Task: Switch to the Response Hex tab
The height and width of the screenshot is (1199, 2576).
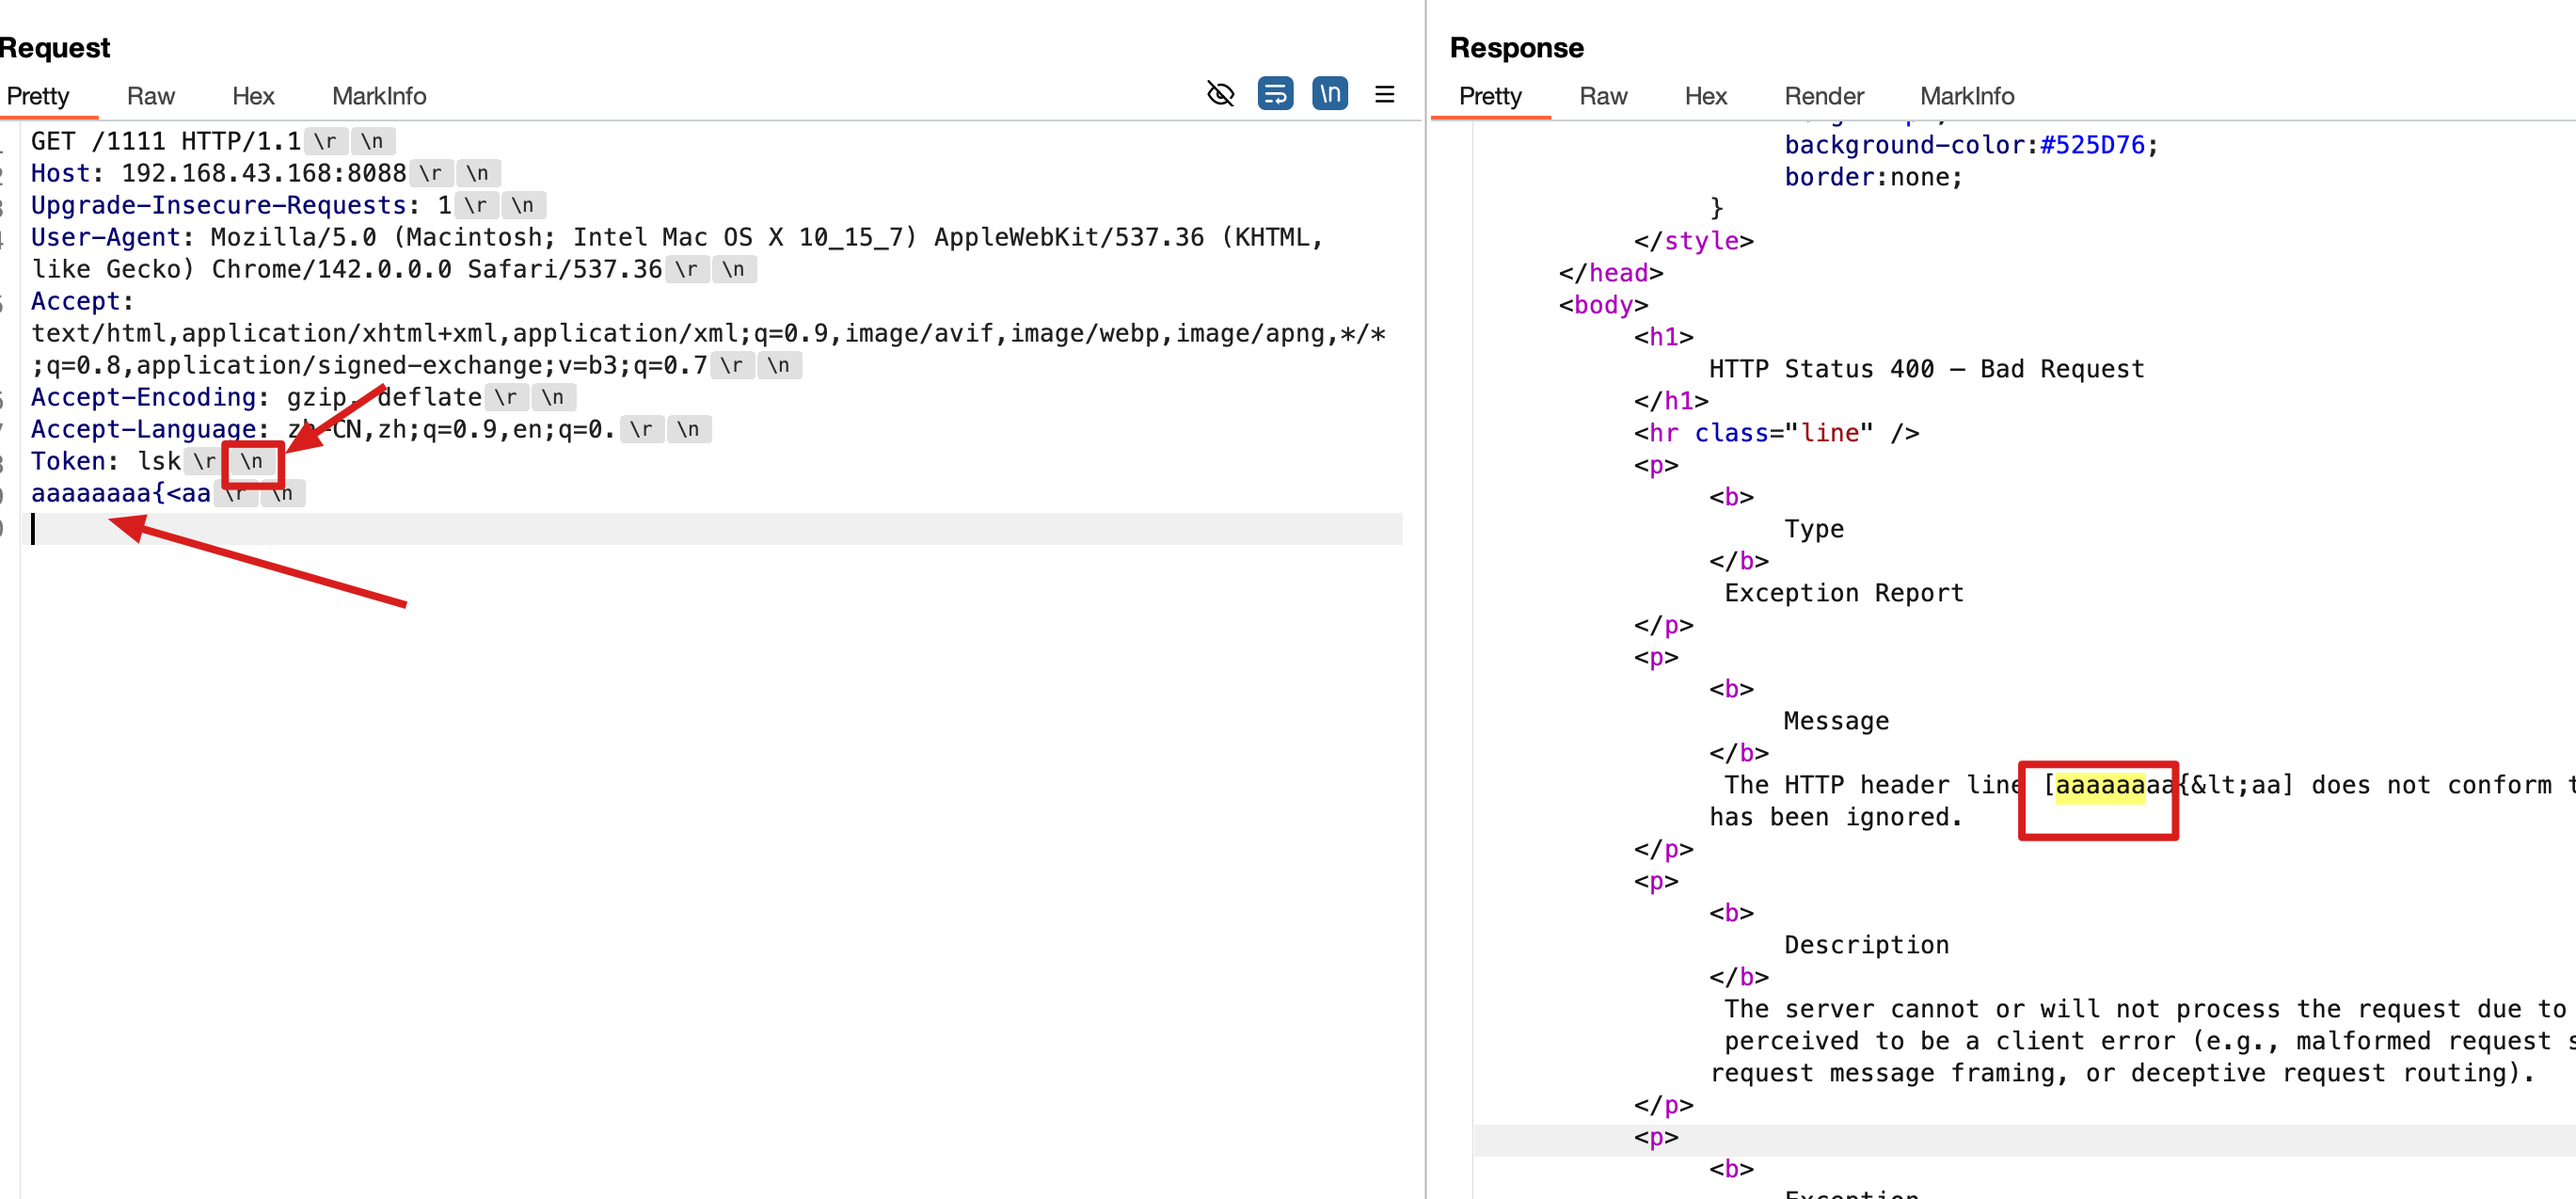Action: tap(1705, 96)
